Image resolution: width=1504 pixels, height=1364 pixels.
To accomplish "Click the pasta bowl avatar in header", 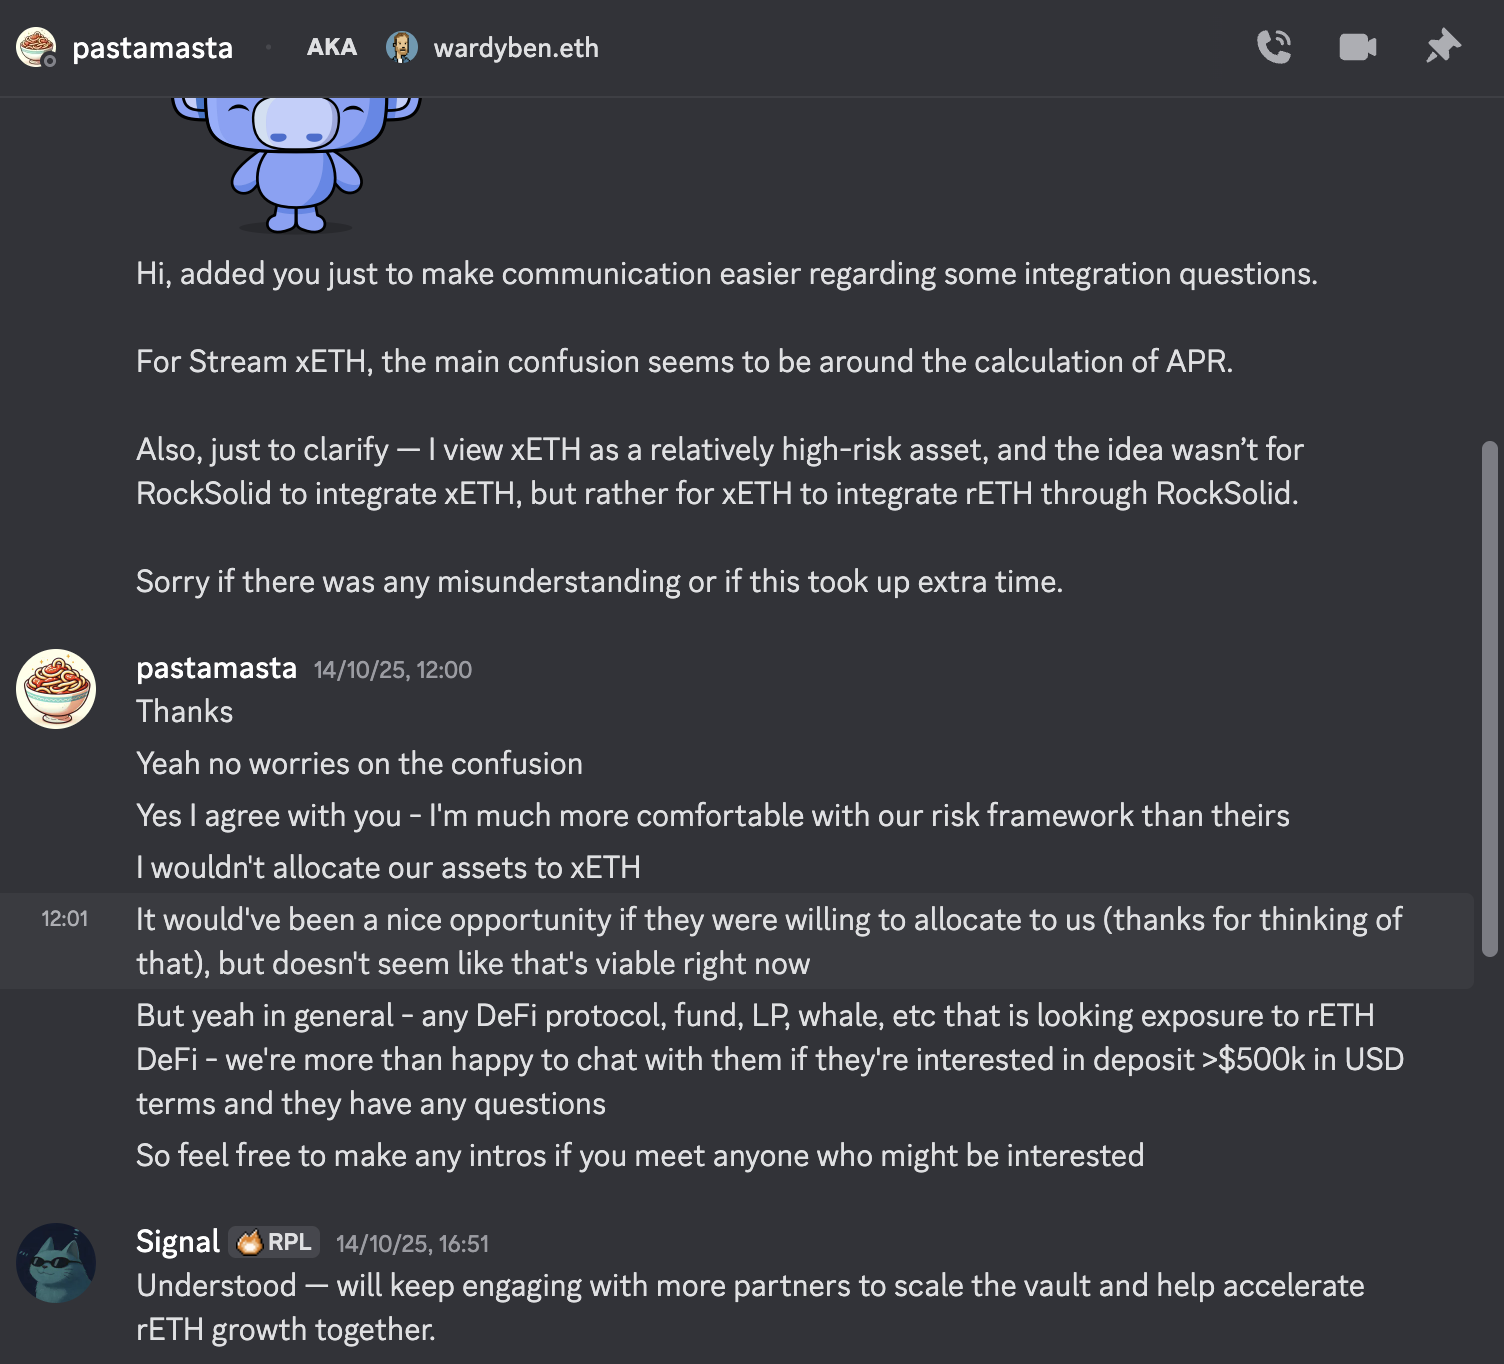I will click(36, 47).
